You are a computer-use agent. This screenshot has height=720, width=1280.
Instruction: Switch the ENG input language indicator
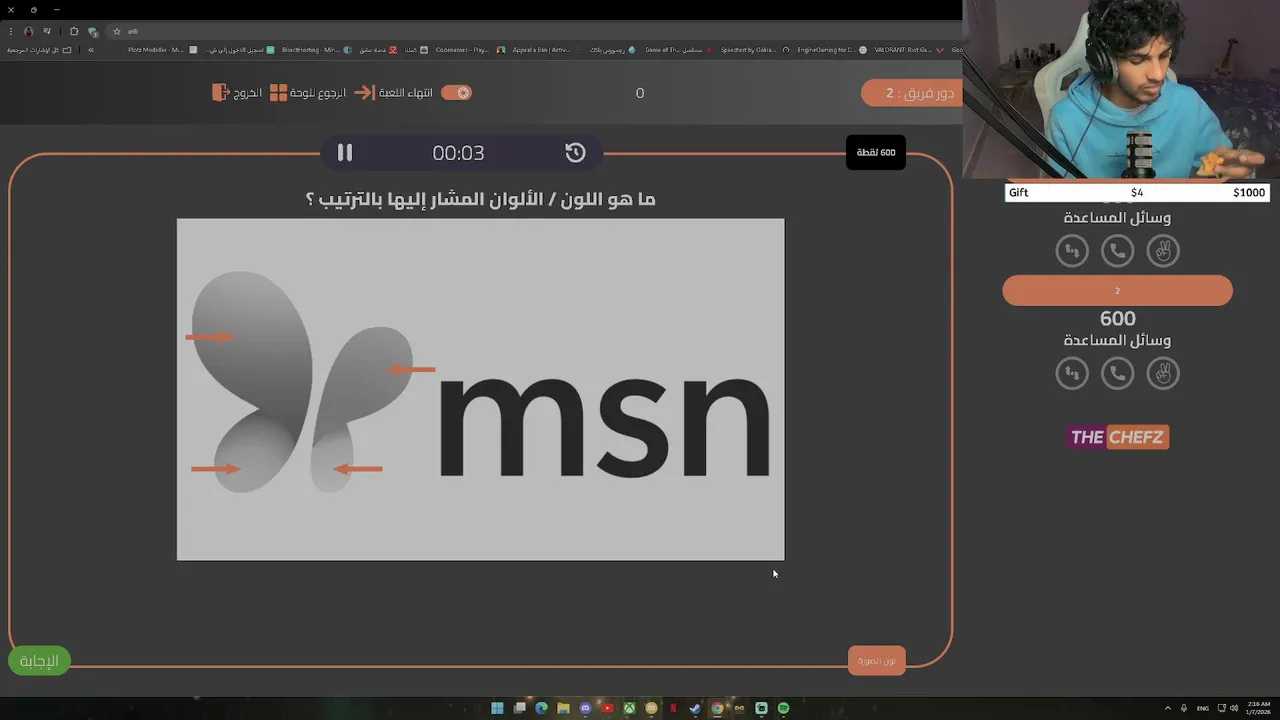tap(1202, 708)
